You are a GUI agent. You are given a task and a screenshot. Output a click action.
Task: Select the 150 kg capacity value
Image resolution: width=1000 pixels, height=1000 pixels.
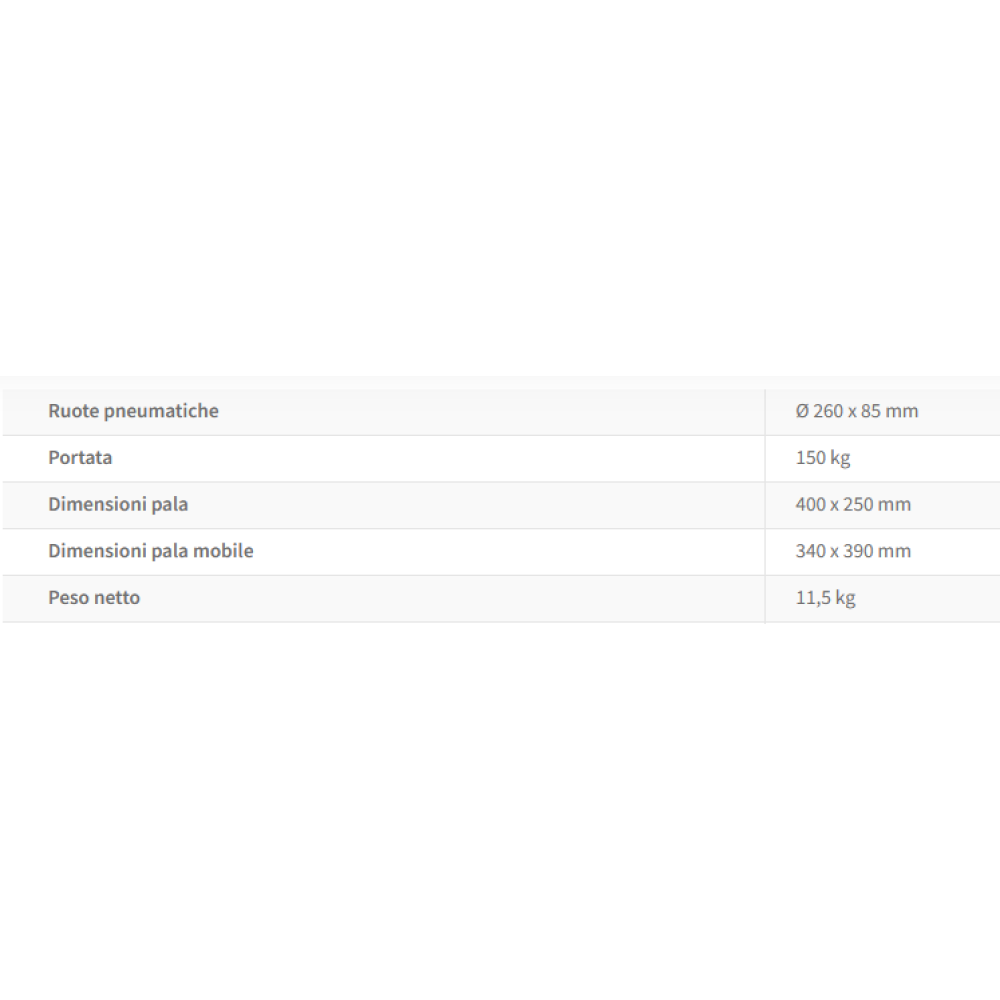click(822, 458)
